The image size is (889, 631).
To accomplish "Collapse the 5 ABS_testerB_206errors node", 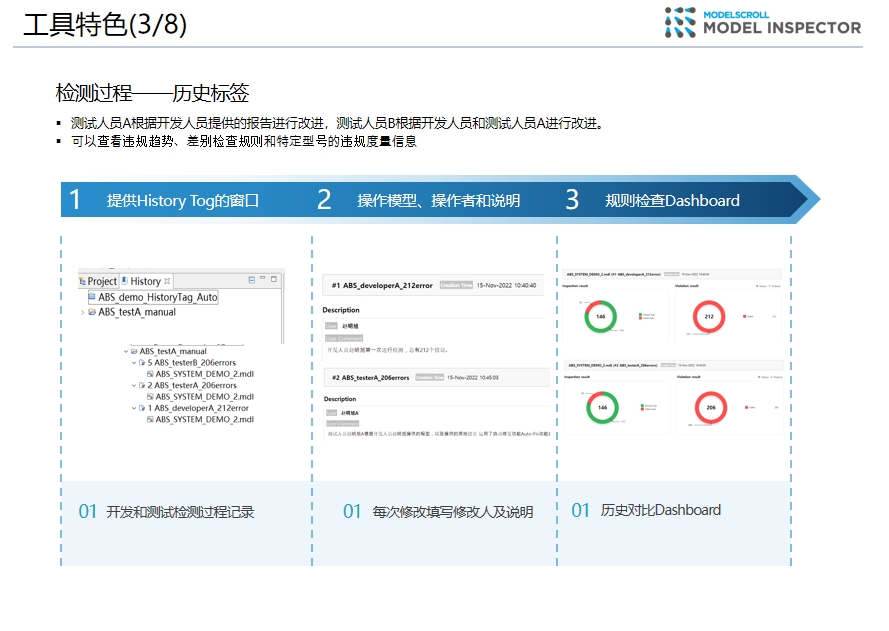I will pos(134,363).
